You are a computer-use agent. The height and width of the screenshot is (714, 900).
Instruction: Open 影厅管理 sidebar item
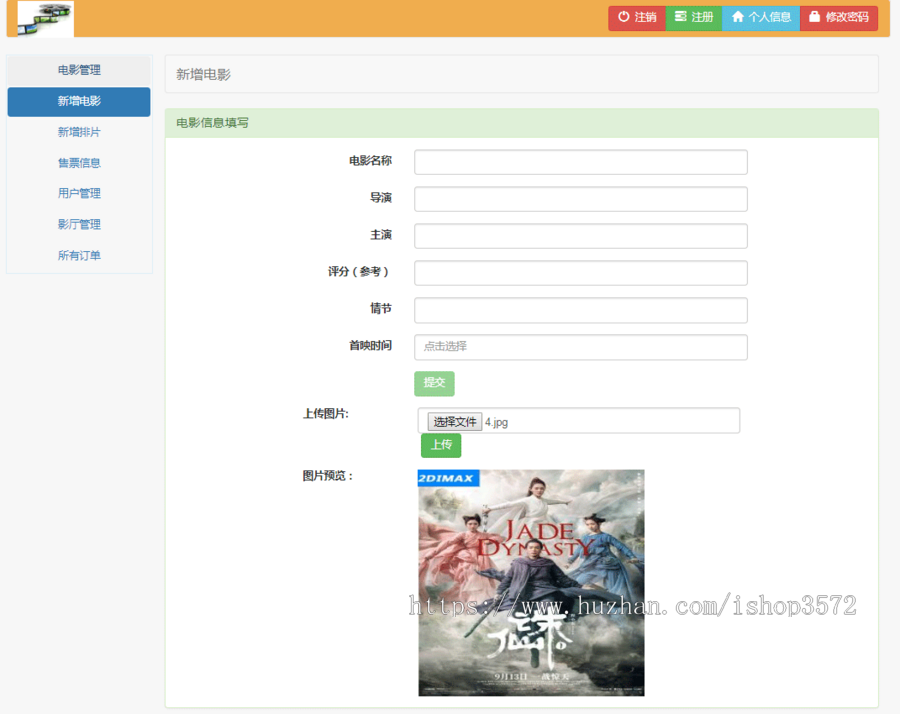(x=79, y=224)
